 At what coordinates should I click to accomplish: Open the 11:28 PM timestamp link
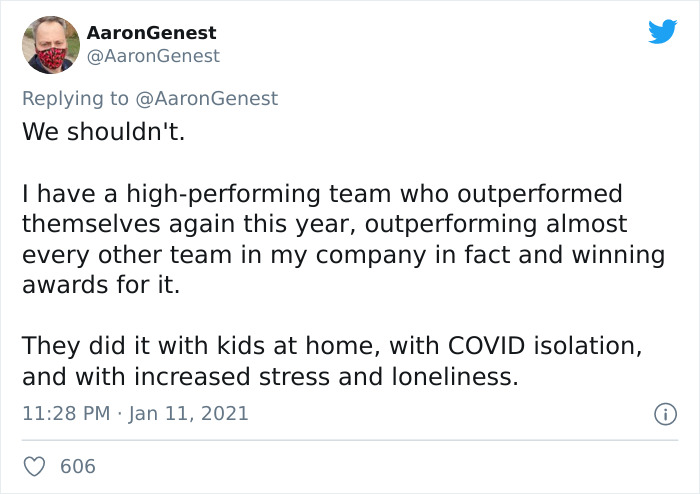66,413
